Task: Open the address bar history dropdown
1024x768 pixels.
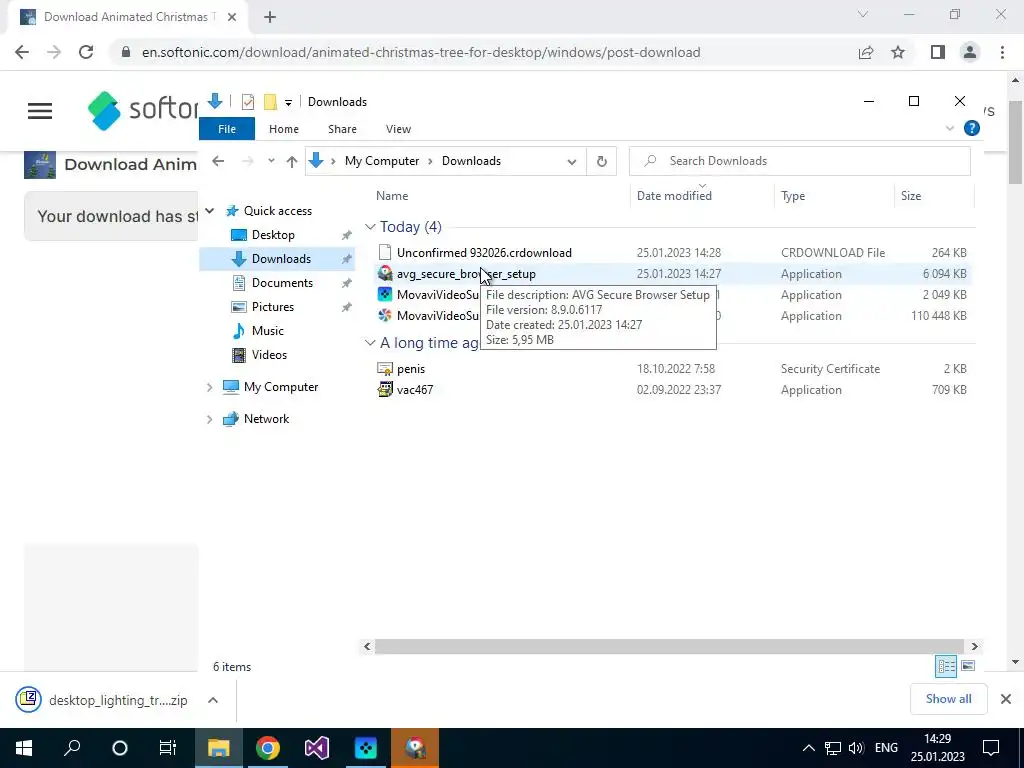Action: click(x=571, y=161)
